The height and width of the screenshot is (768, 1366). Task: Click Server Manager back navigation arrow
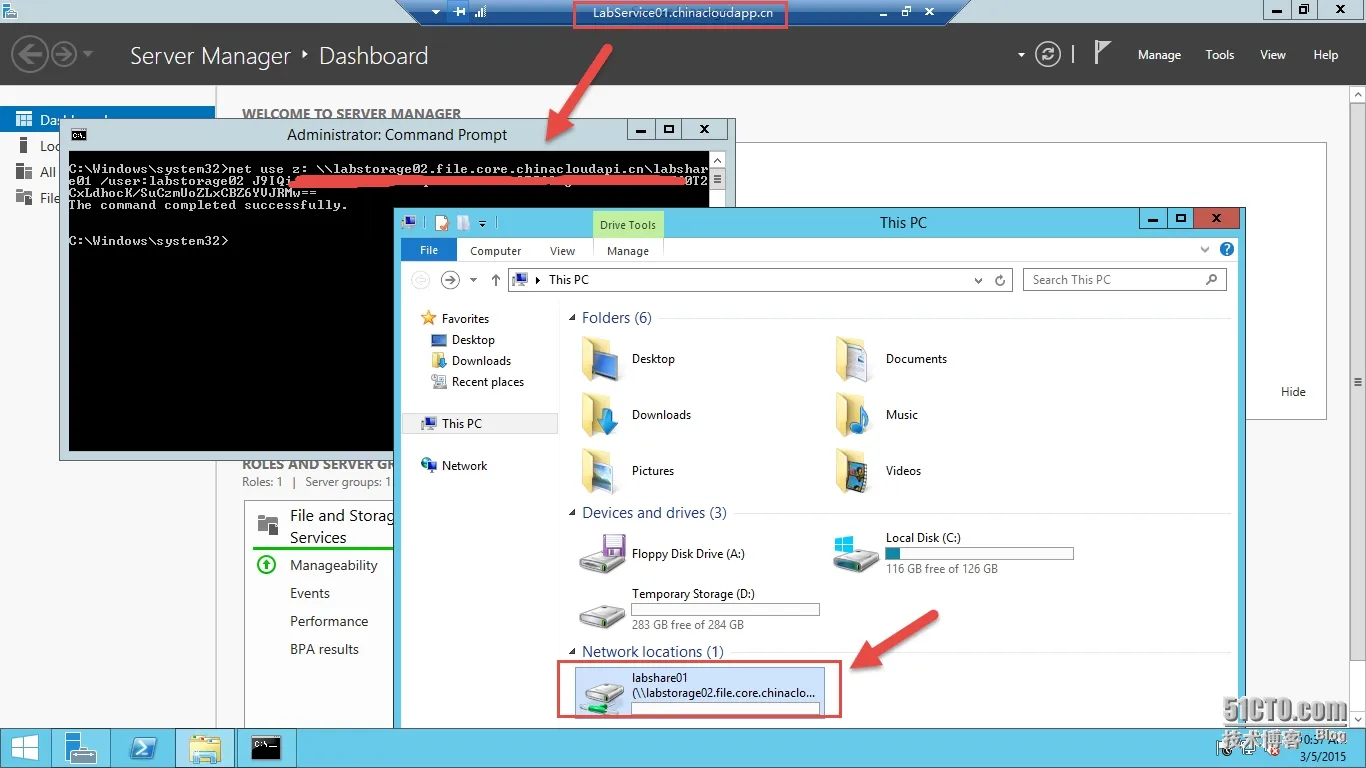coord(30,54)
